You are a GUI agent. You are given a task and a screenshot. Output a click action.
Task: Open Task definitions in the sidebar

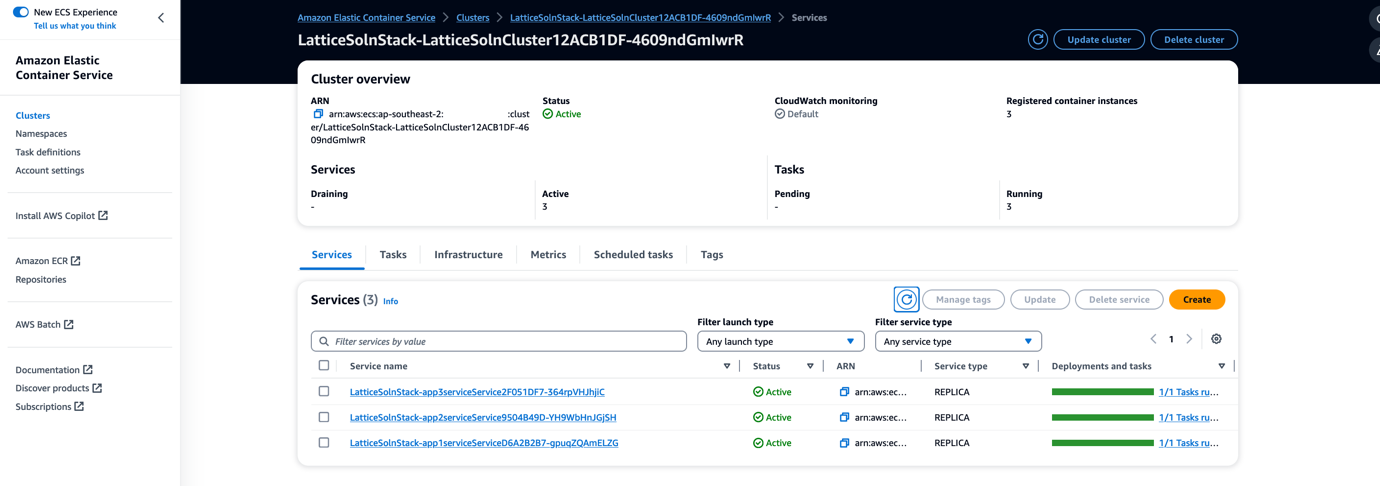48,152
